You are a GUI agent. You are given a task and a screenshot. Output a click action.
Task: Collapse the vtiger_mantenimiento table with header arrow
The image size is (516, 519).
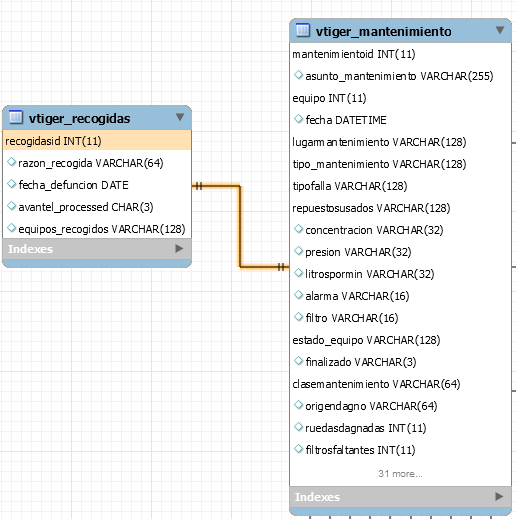pos(500,30)
